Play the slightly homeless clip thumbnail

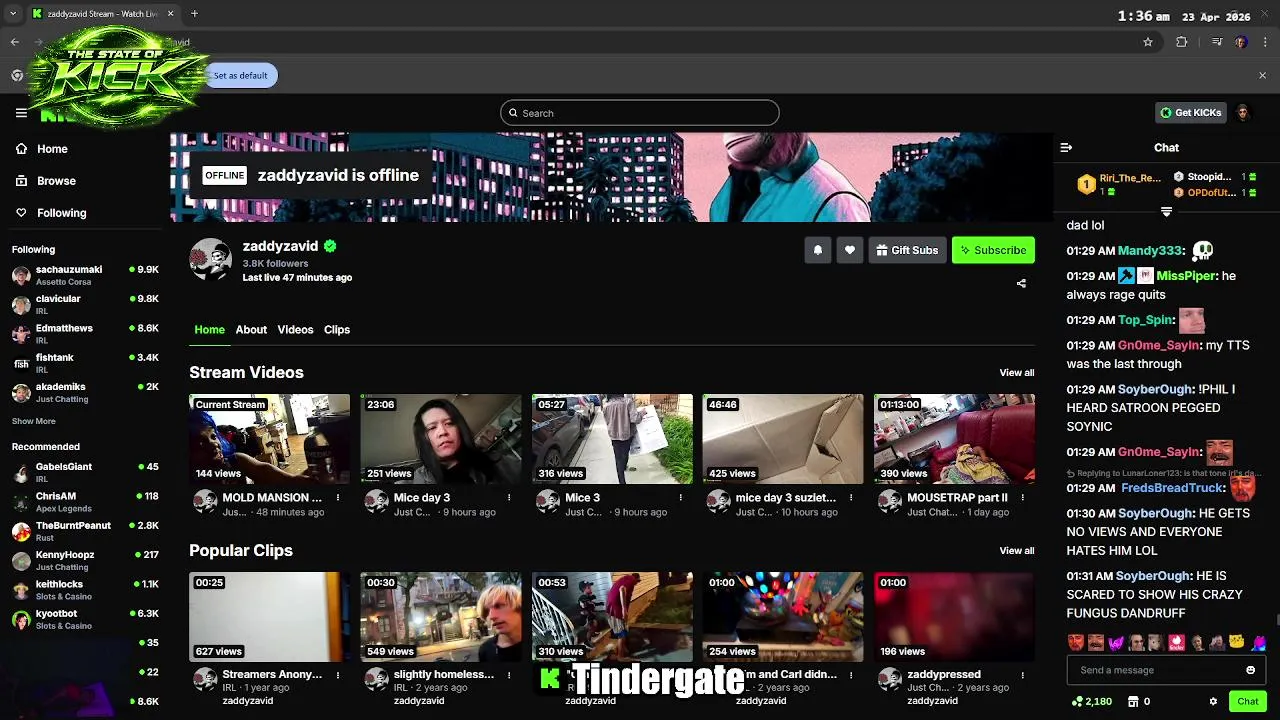(x=441, y=617)
